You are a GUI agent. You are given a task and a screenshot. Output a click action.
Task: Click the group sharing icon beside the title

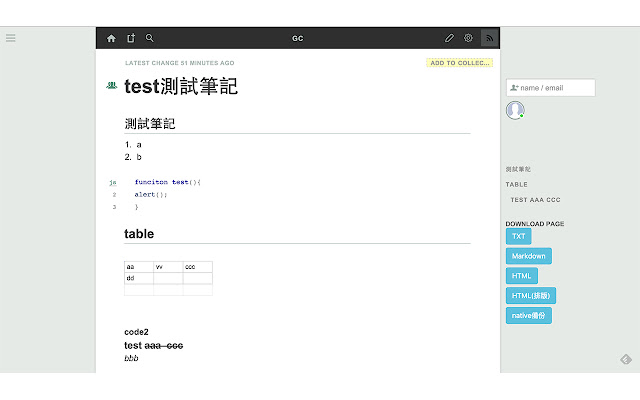coord(111,85)
